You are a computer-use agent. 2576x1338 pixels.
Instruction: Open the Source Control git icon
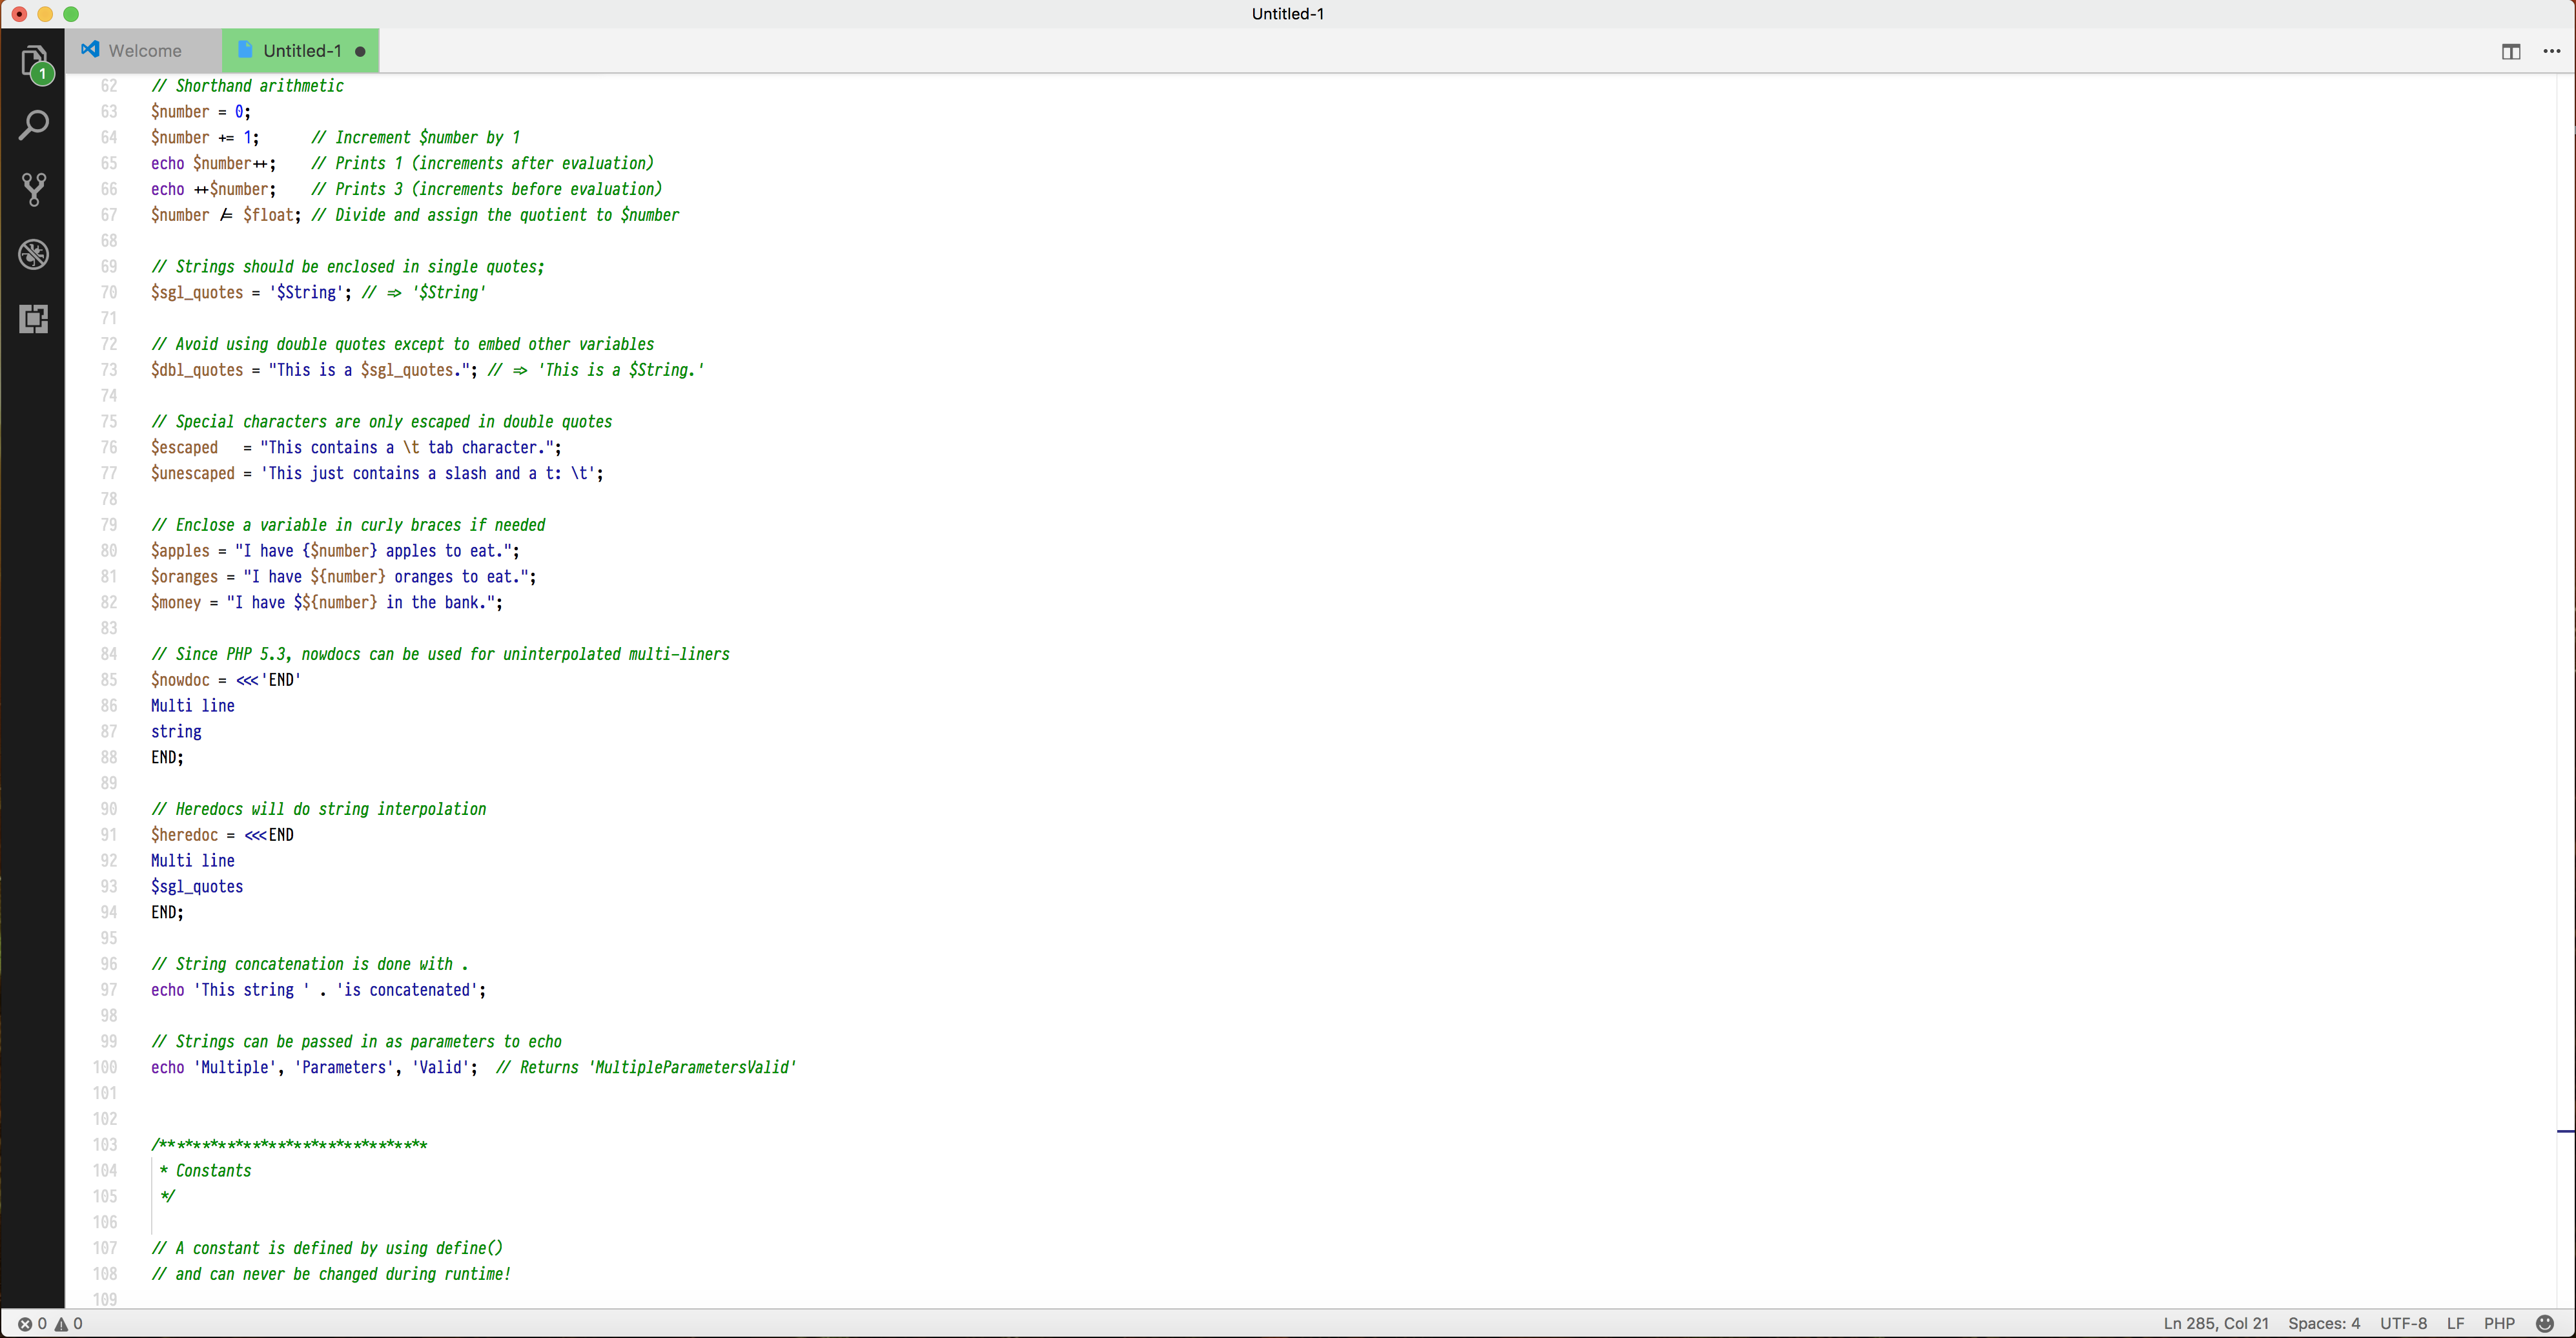coord(34,190)
